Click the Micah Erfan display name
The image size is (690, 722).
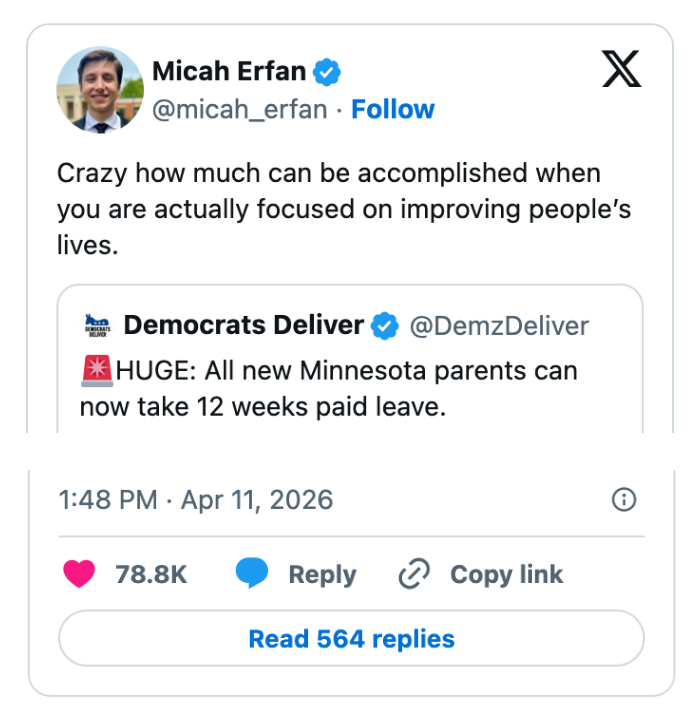229,72
